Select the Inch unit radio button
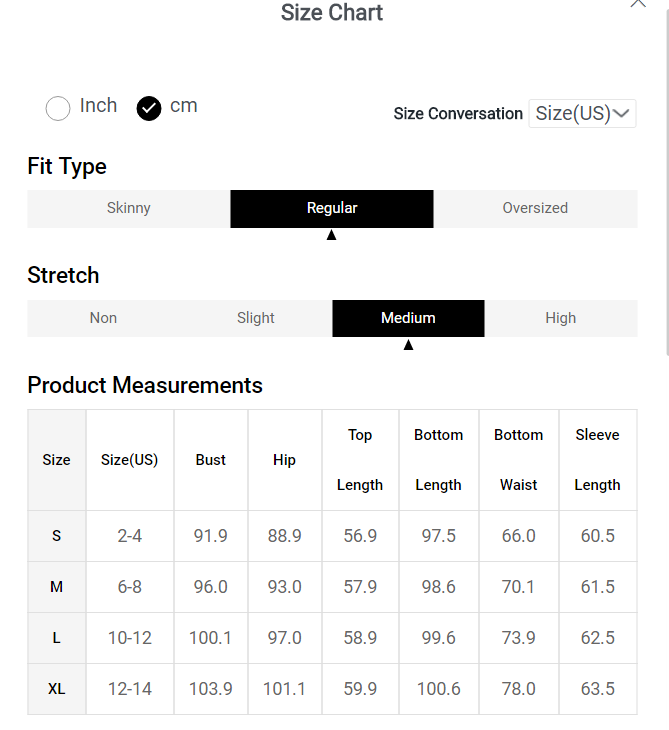Viewport: 669px width, 730px height. tap(58, 108)
